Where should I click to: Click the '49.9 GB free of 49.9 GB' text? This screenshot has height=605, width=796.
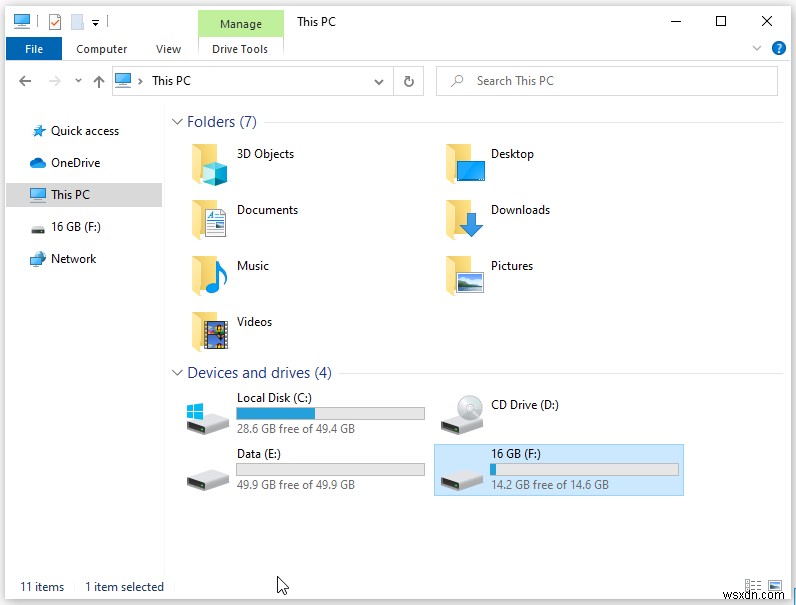point(296,485)
